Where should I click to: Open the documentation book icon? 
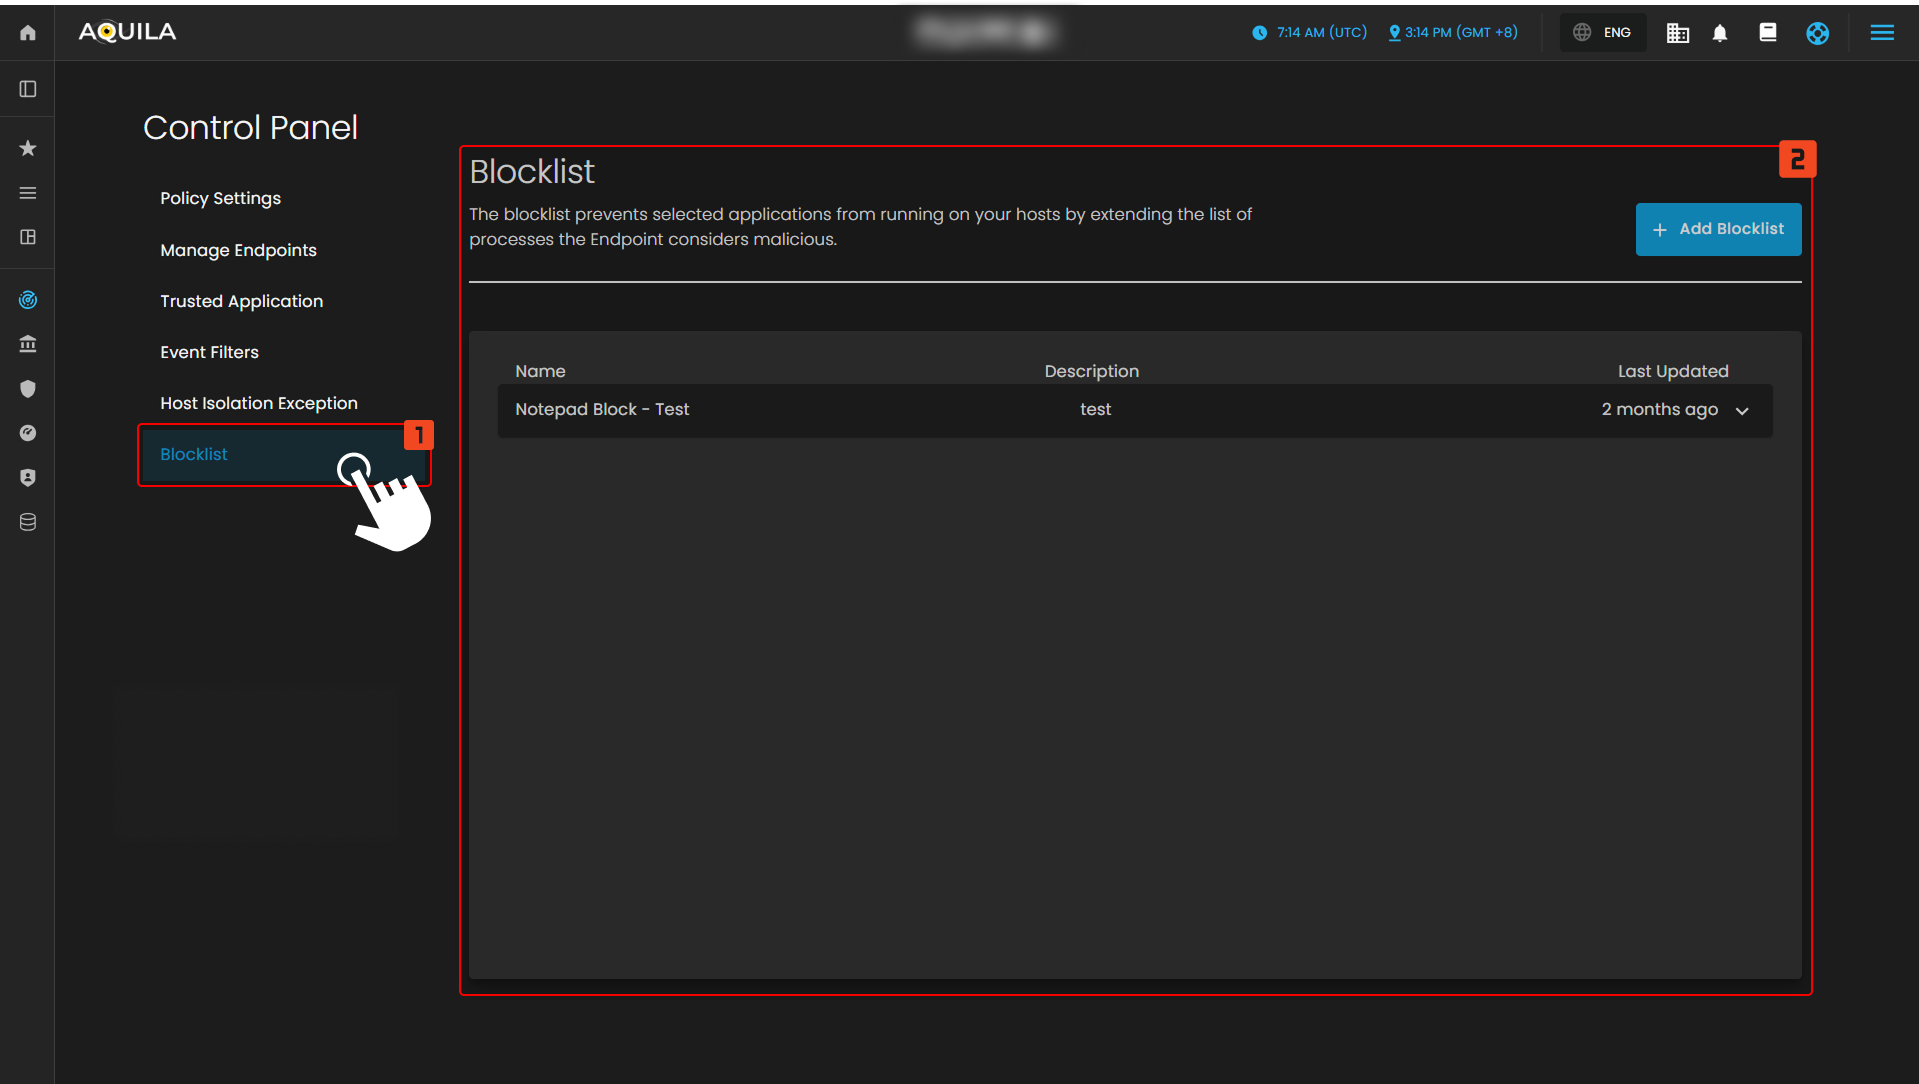click(1768, 33)
